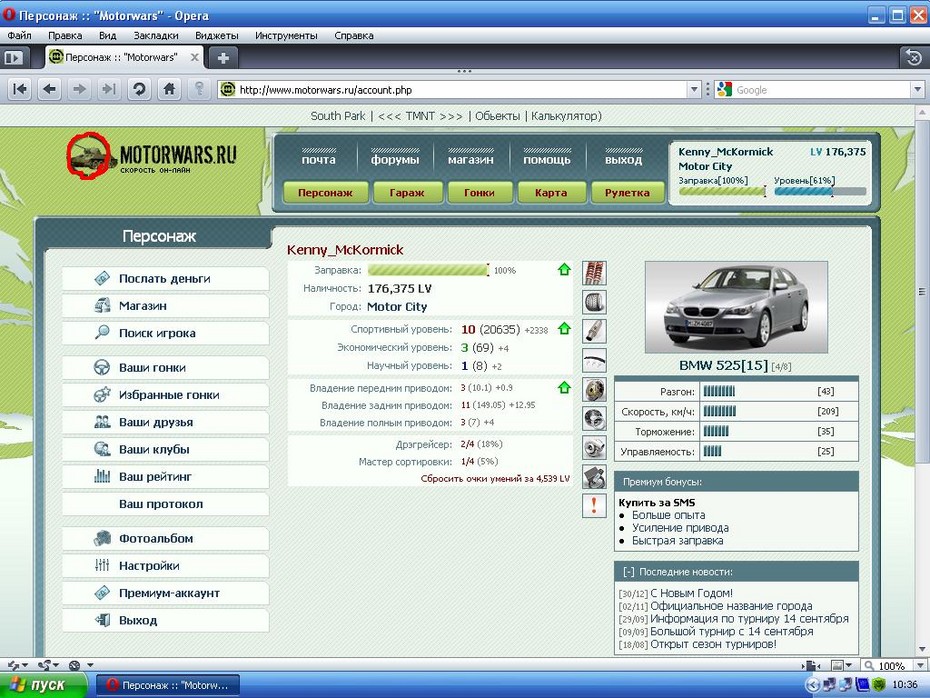Screen dimensions: 930x698
Task: Click the Заправка fuel progress bar
Action: pyautogui.click(x=428, y=270)
